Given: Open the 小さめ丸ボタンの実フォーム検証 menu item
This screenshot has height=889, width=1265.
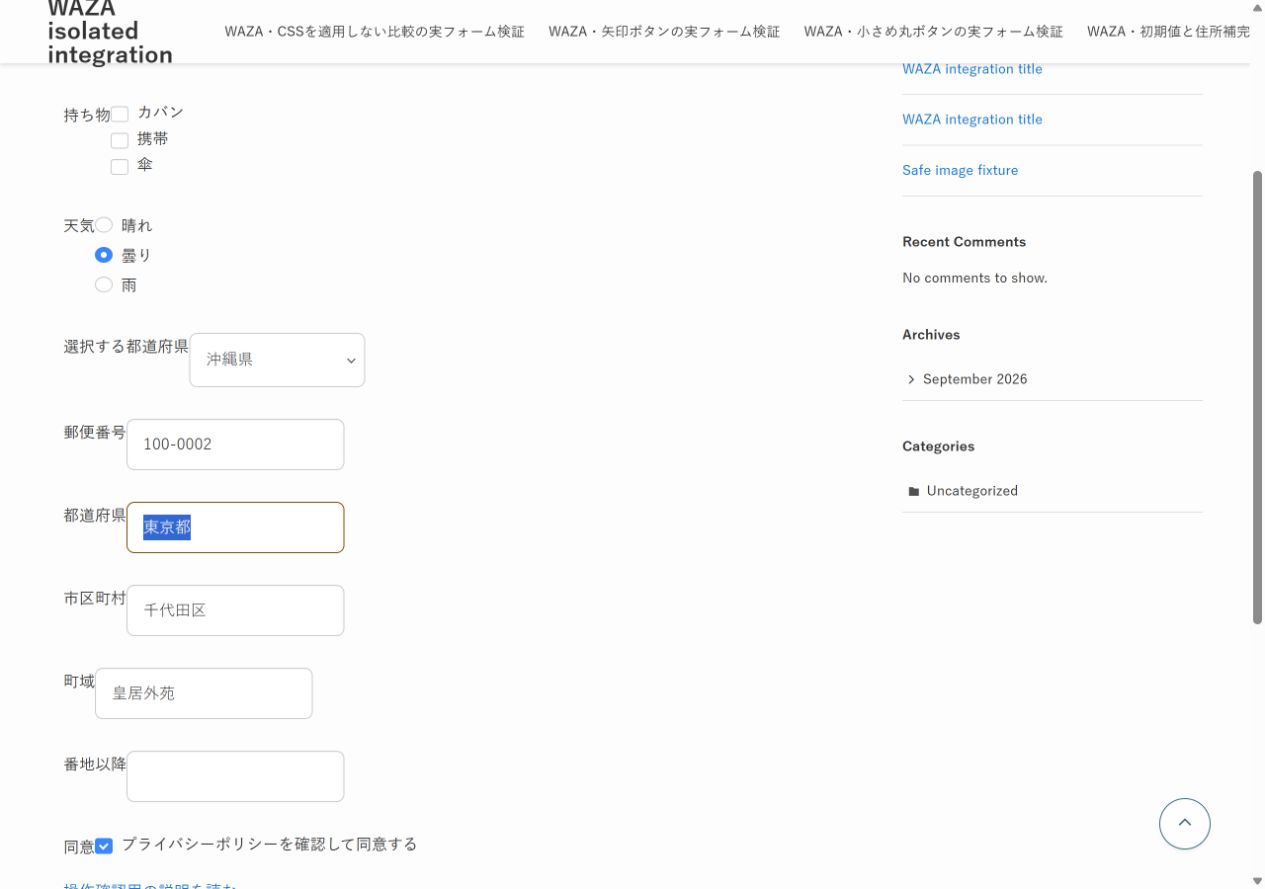Looking at the screenshot, I should pos(933,32).
